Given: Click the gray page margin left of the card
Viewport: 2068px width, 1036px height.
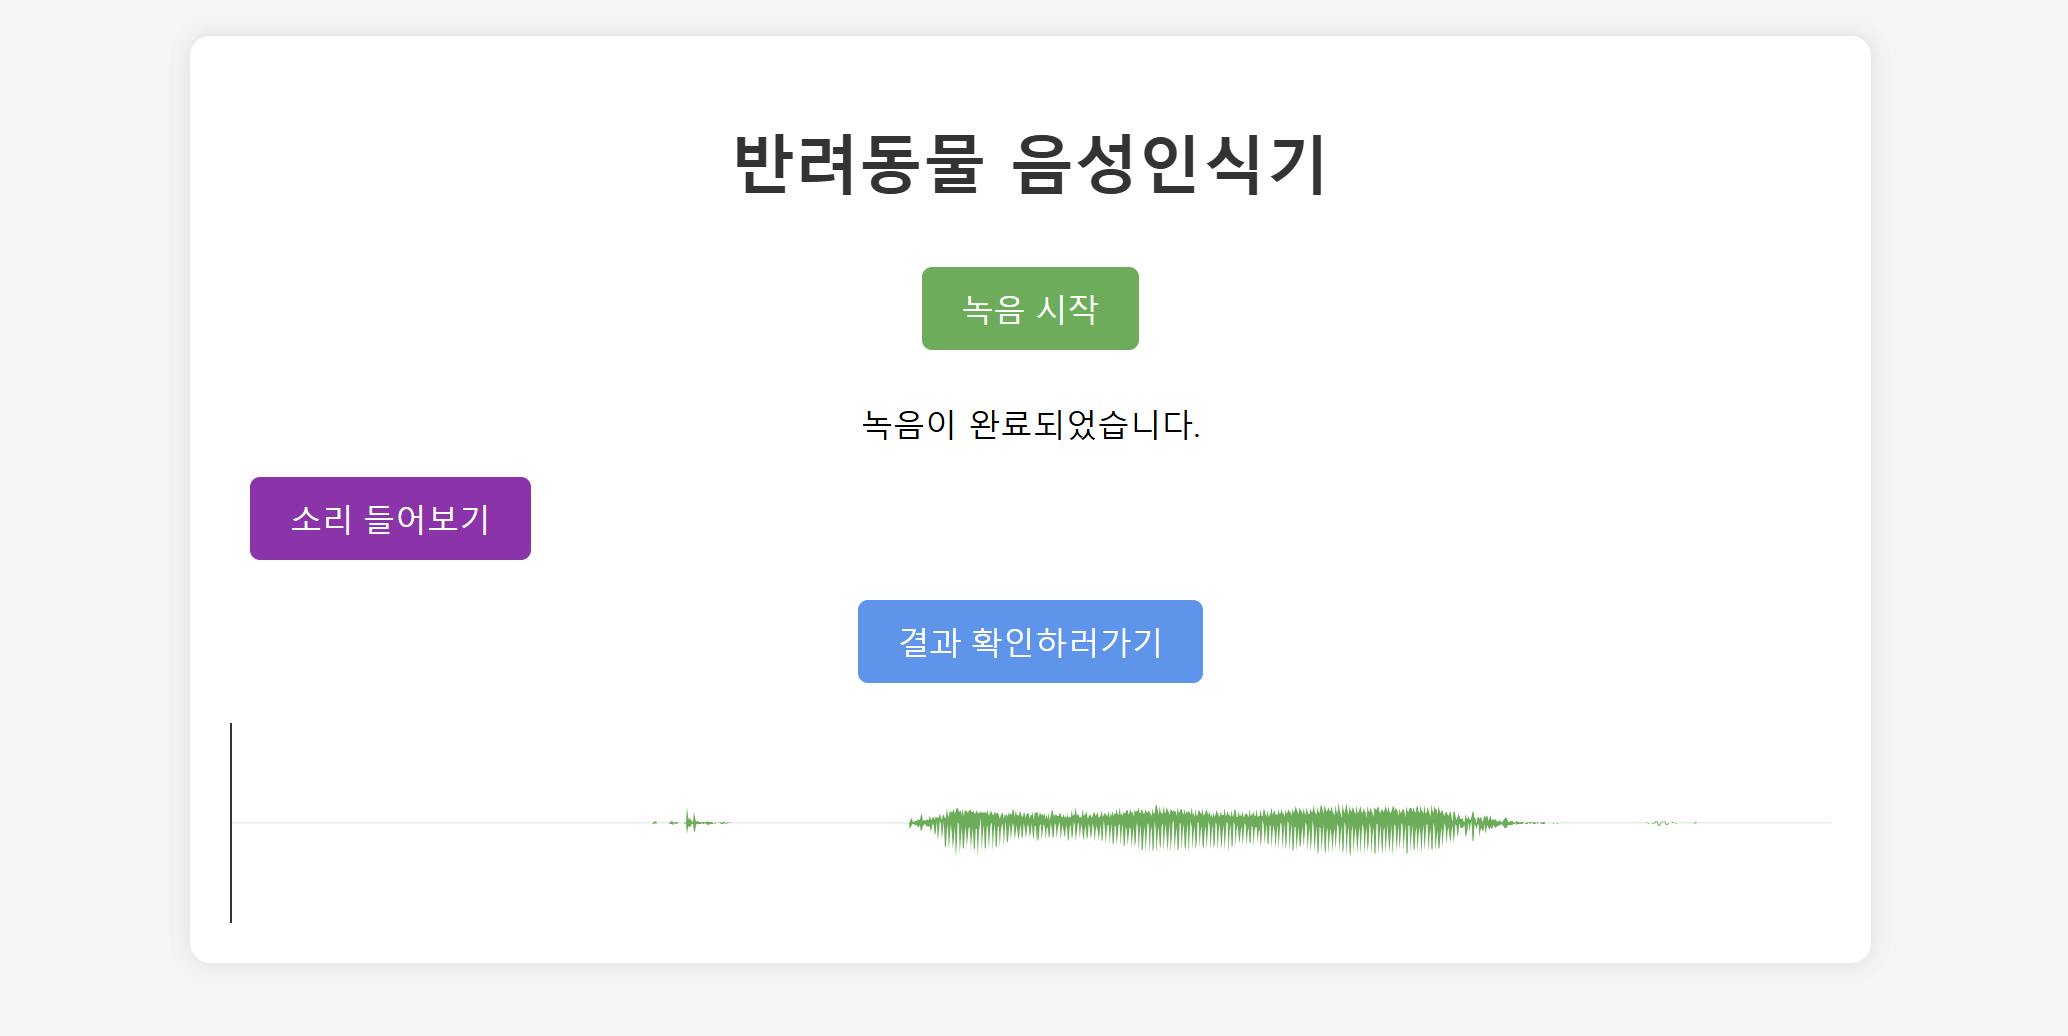Looking at the screenshot, I should (95, 500).
